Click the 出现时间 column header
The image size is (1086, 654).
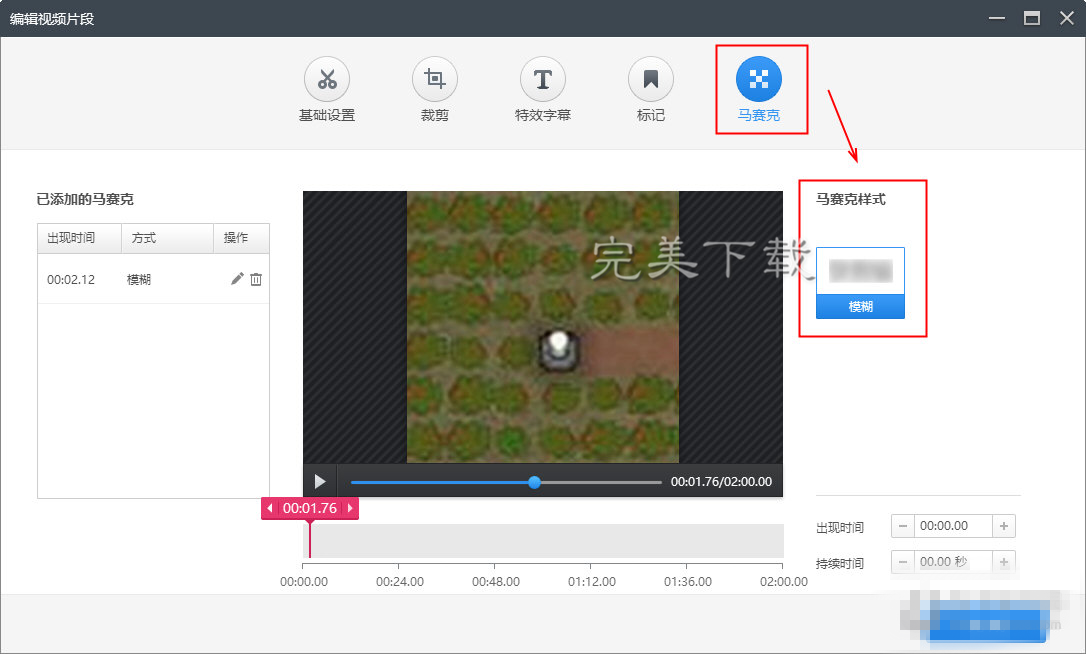(80, 238)
